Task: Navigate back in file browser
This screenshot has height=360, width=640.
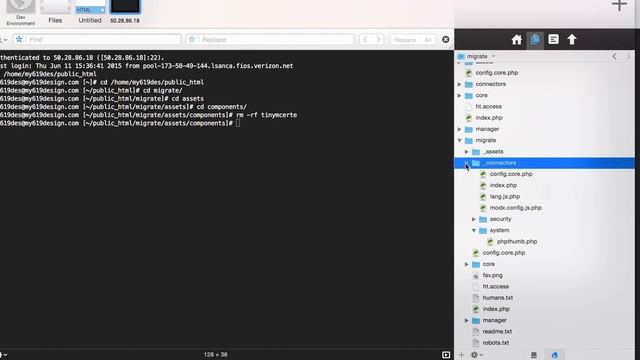Action: point(614,56)
